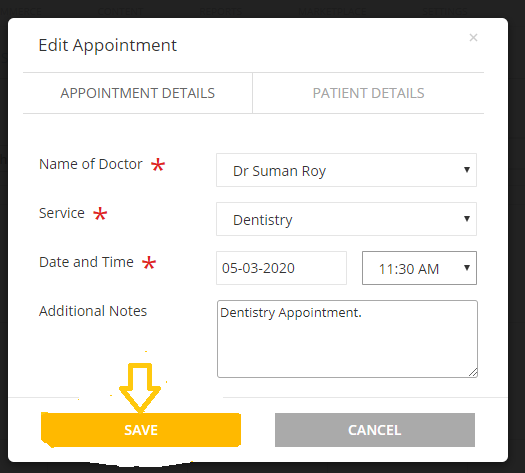This screenshot has height=473, width=525.
Task: Open the Service dropdown showing Dentistry
Action: tap(346, 219)
